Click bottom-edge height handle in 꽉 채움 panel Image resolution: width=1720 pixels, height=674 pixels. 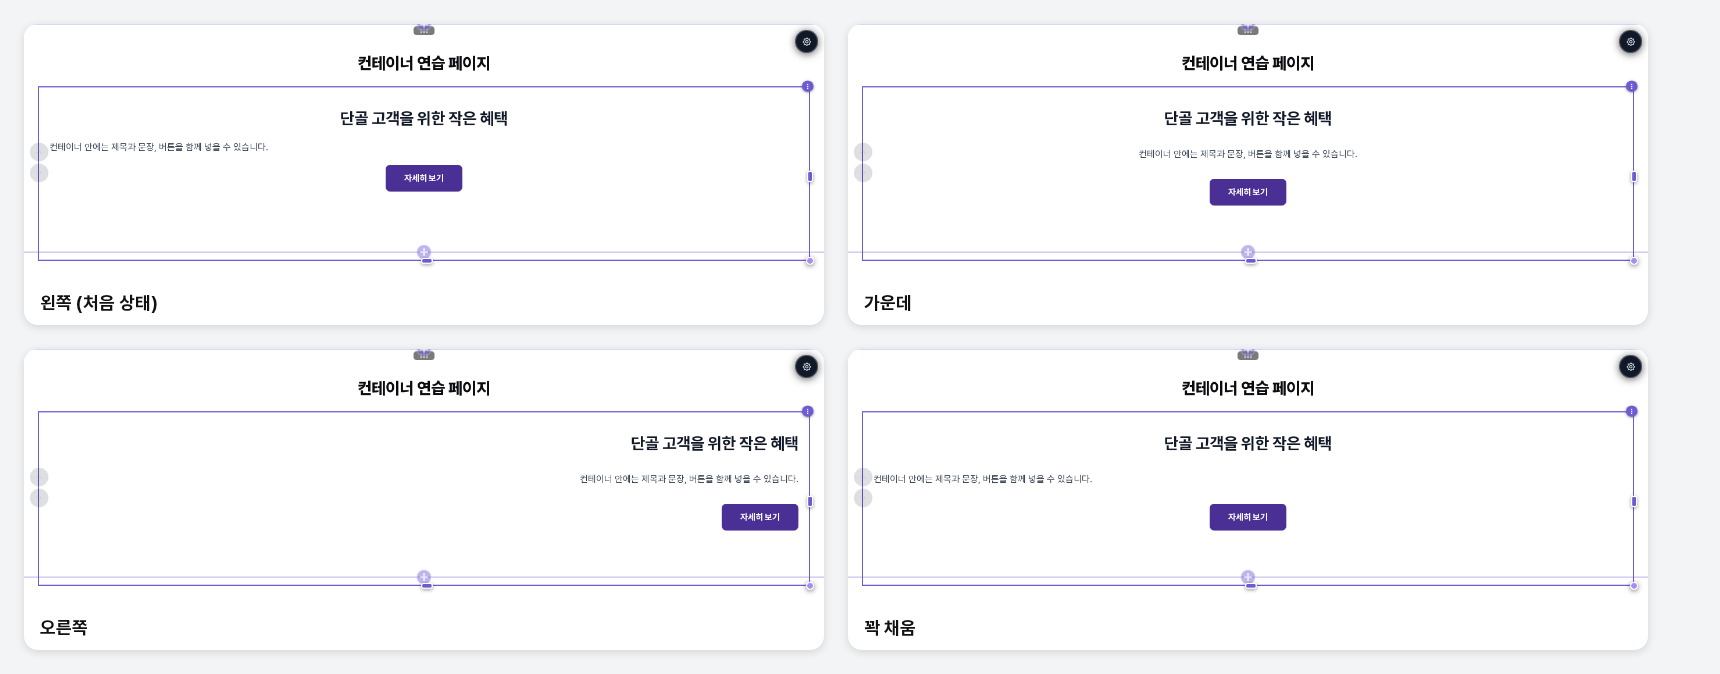point(1251,586)
